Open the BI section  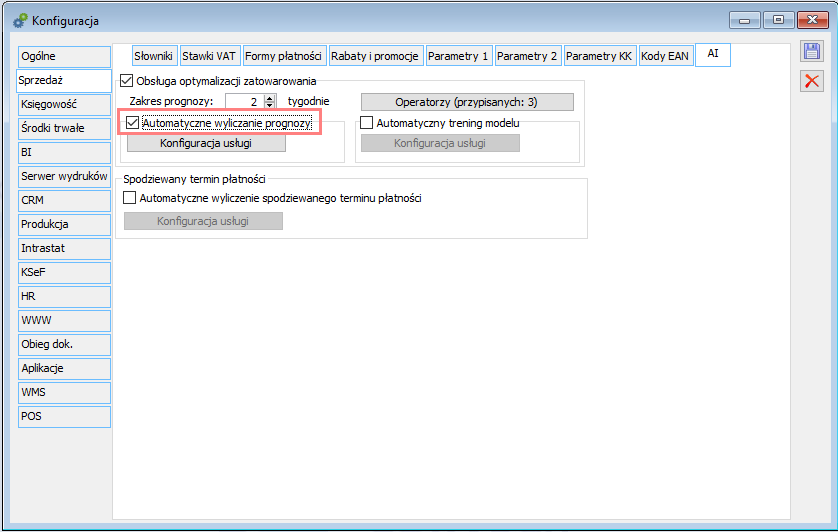[64, 153]
